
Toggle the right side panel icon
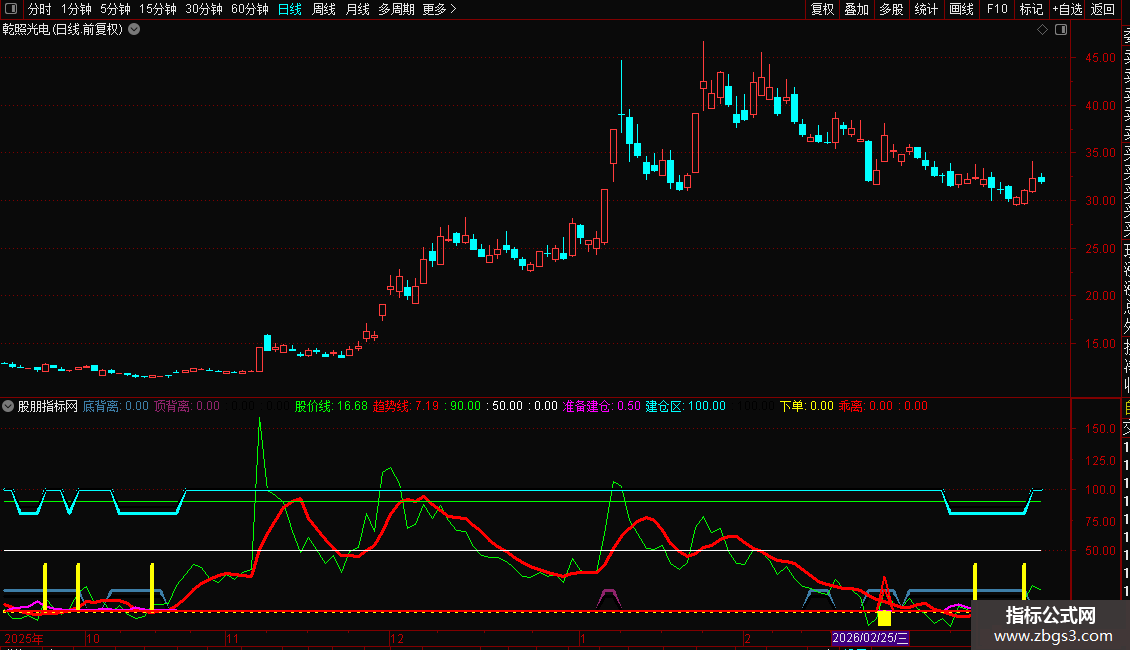1060,30
